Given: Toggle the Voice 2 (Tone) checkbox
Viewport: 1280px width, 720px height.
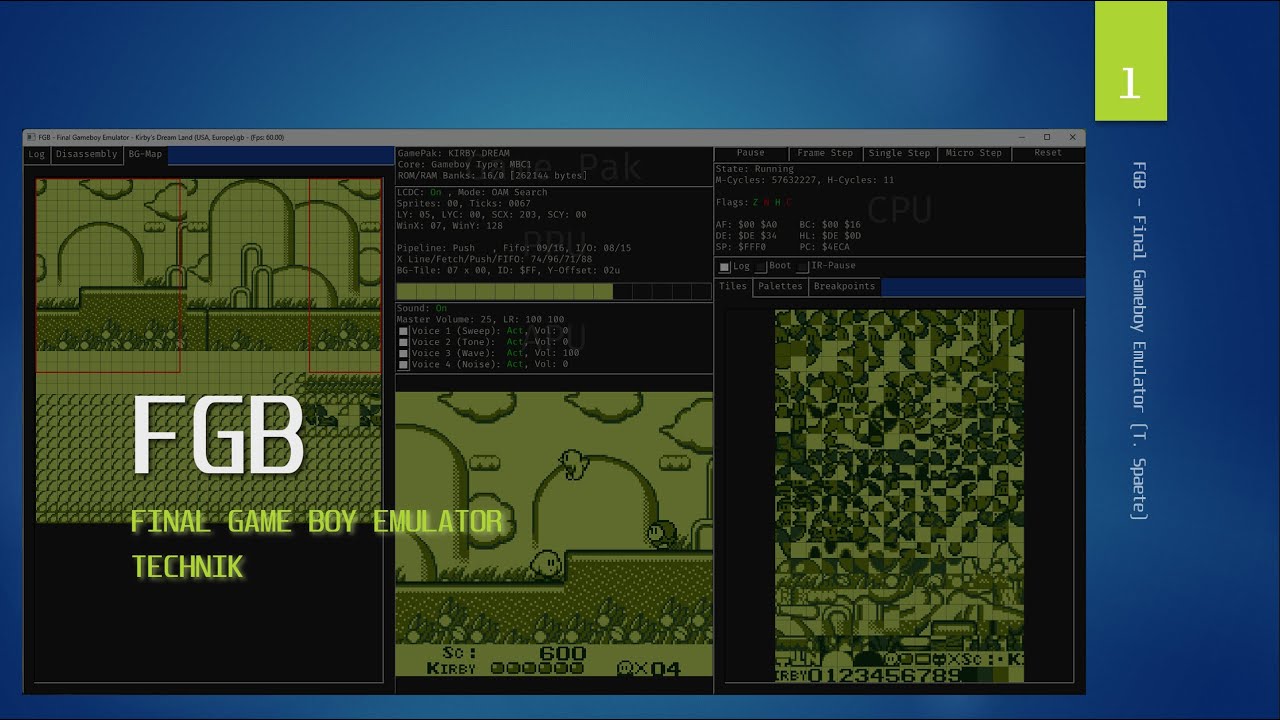Looking at the screenshot, I should 403,342.
